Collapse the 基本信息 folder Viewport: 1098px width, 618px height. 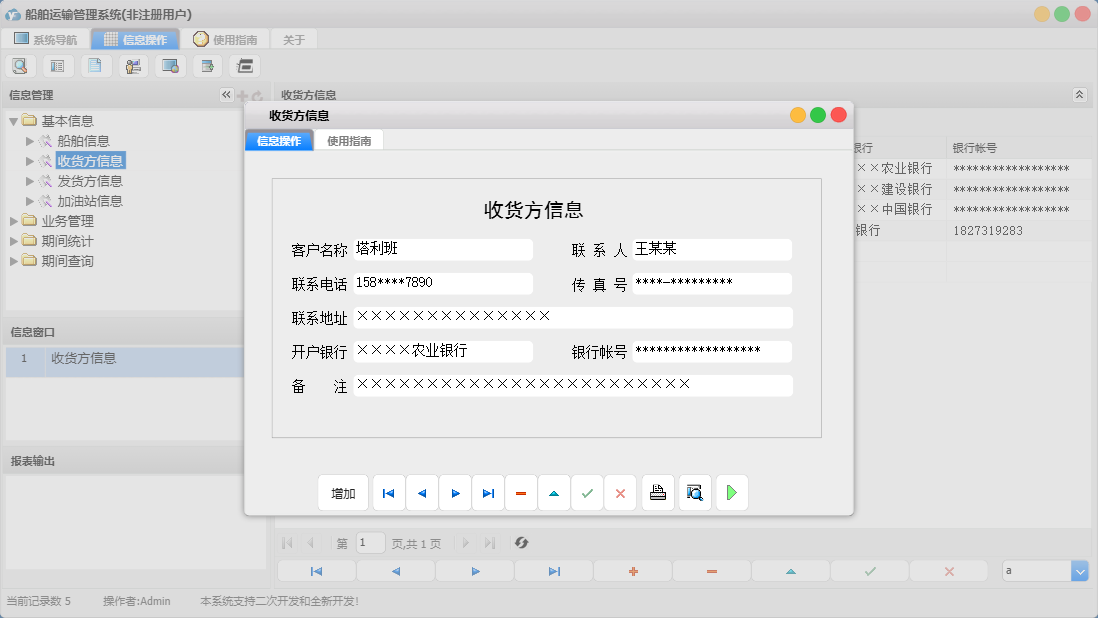point(10,120)
